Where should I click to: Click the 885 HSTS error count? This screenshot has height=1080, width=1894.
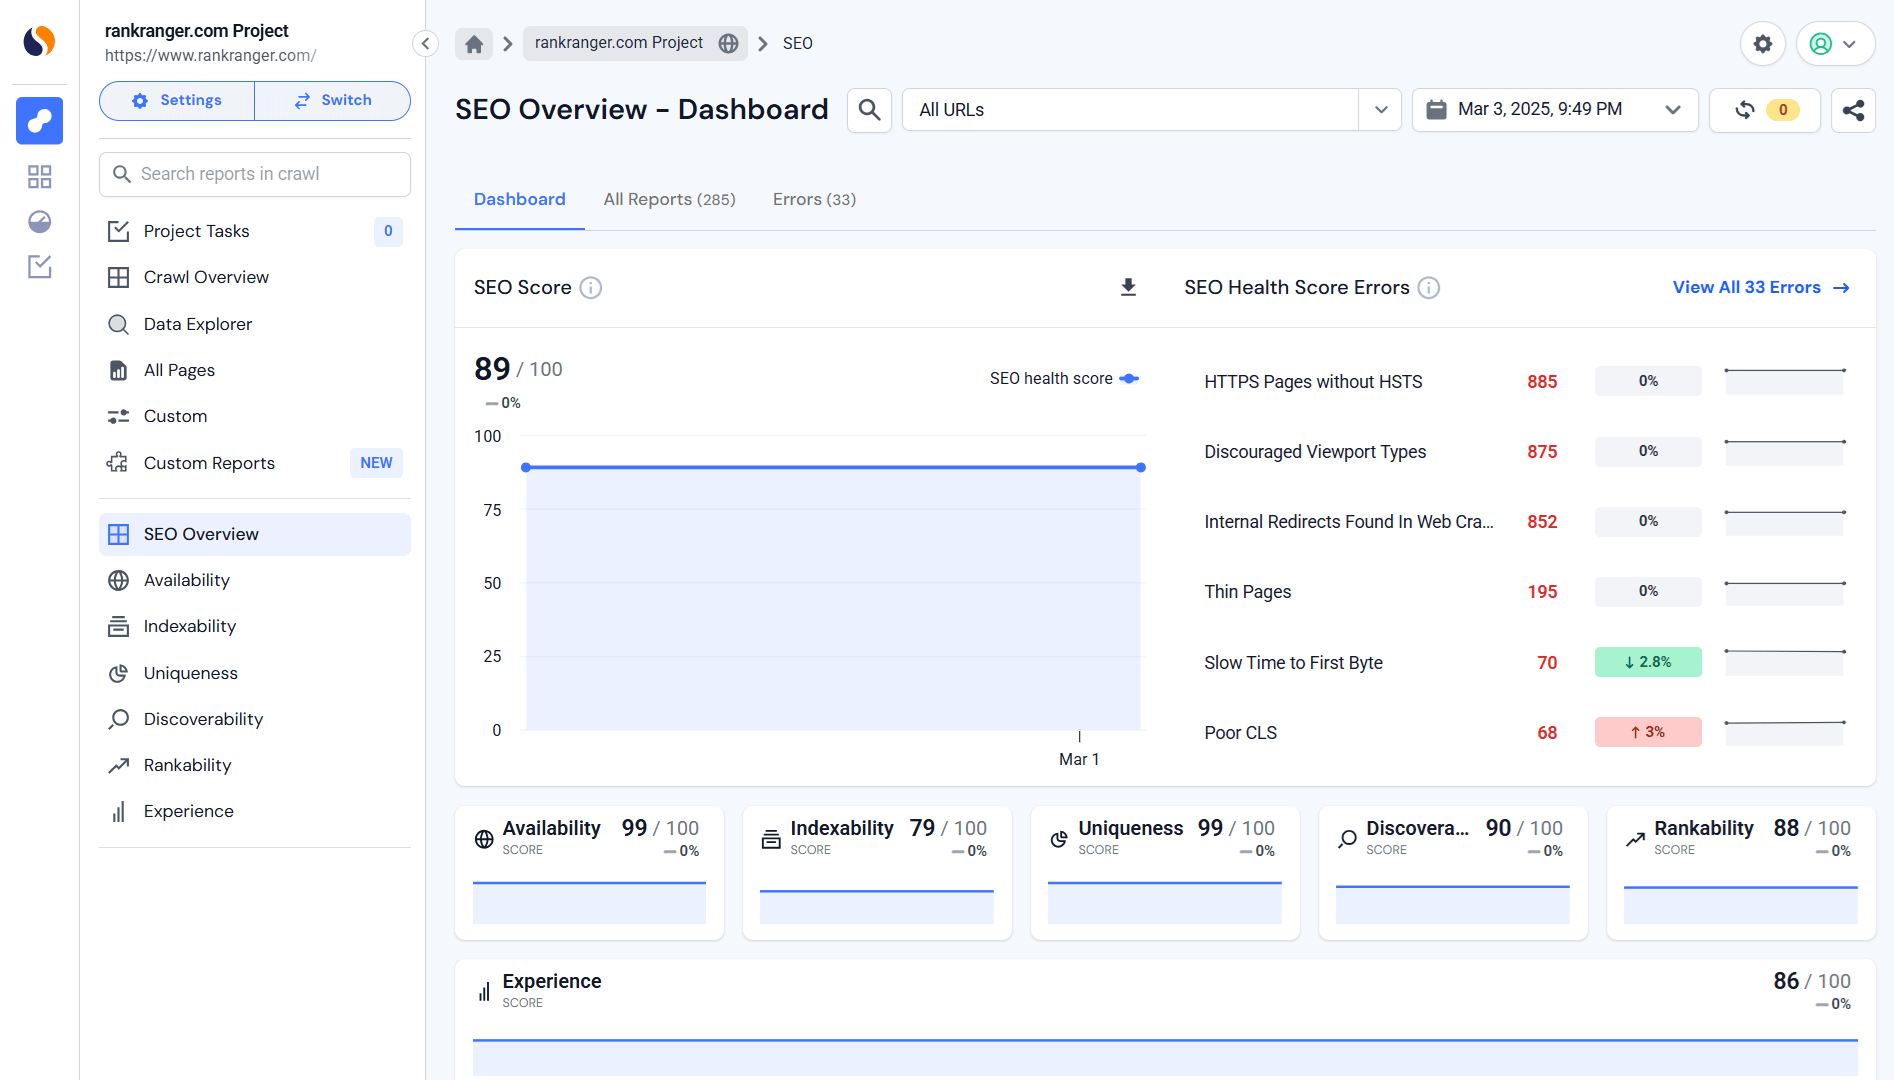[1542, 382]
